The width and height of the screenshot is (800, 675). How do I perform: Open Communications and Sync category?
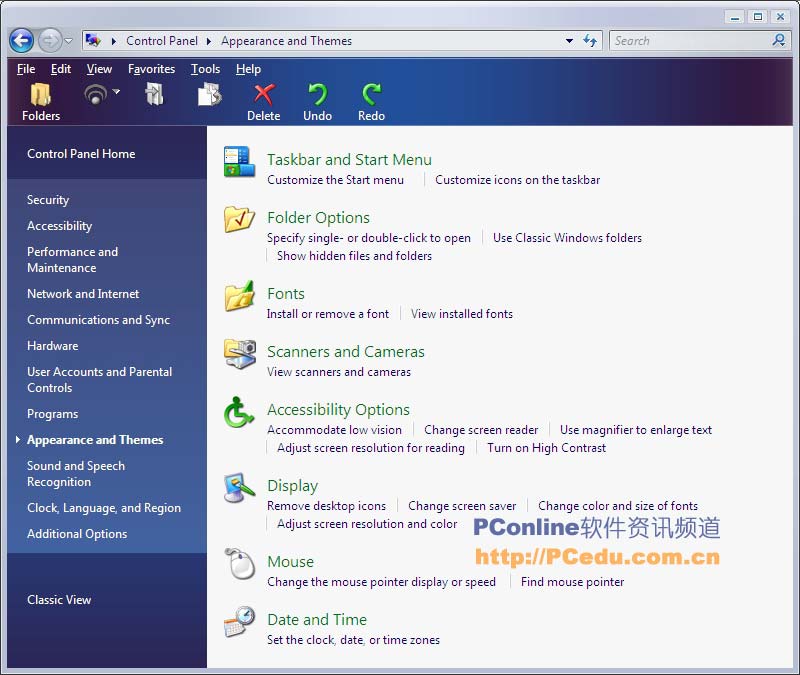pyautogui.click(x=98, y=320)
